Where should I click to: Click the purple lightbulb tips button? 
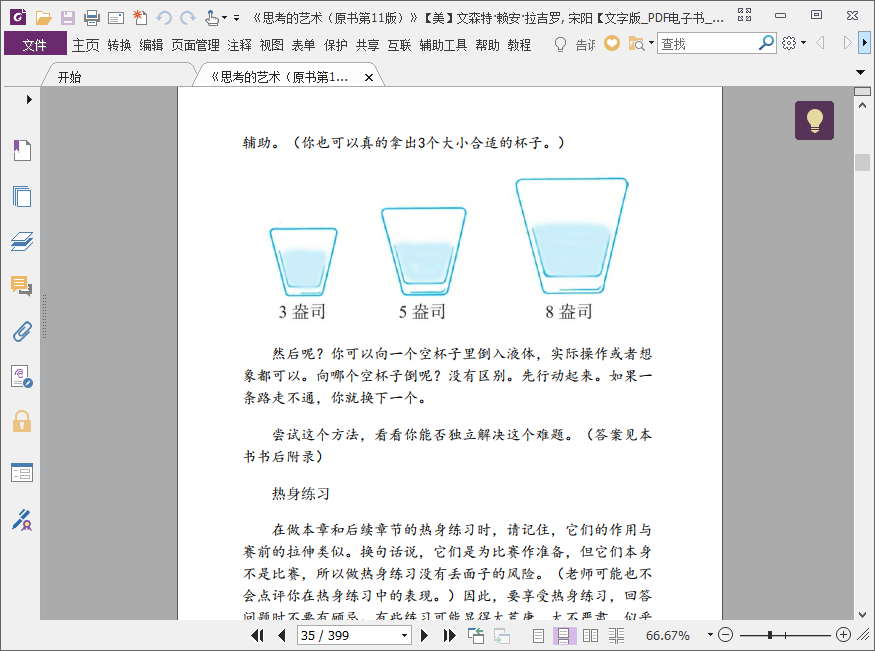[x=814, y=120]
